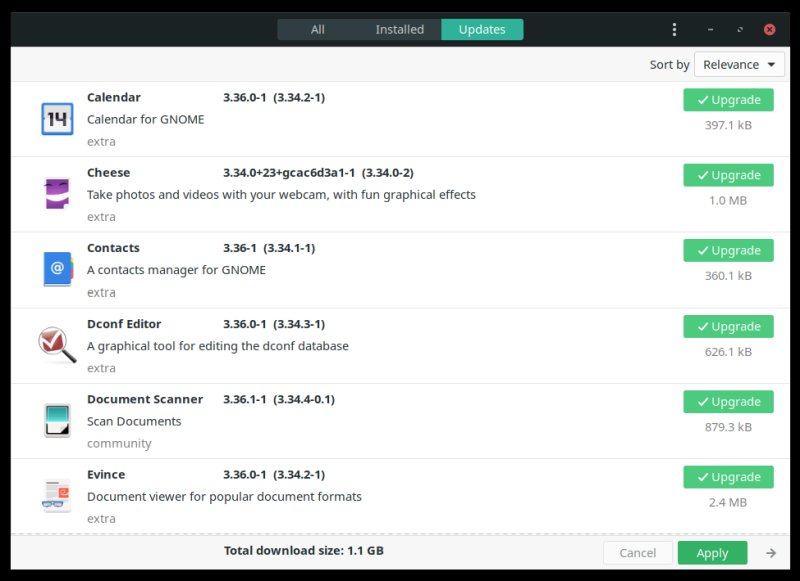Toggle the Upgrade button for Document Scanner

click(x=728, y=402)
